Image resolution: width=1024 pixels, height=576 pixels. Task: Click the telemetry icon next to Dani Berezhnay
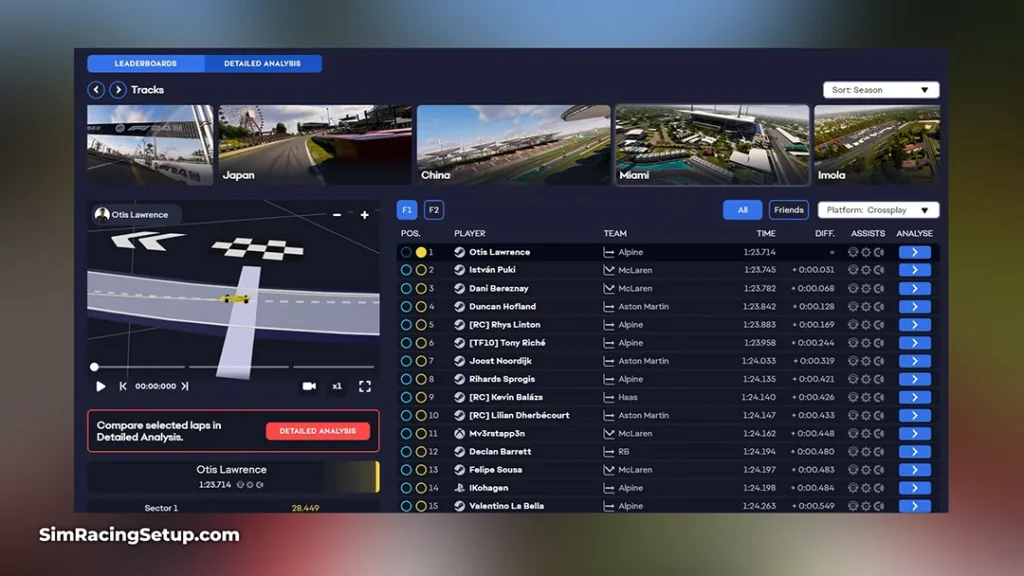coord(878,288)
